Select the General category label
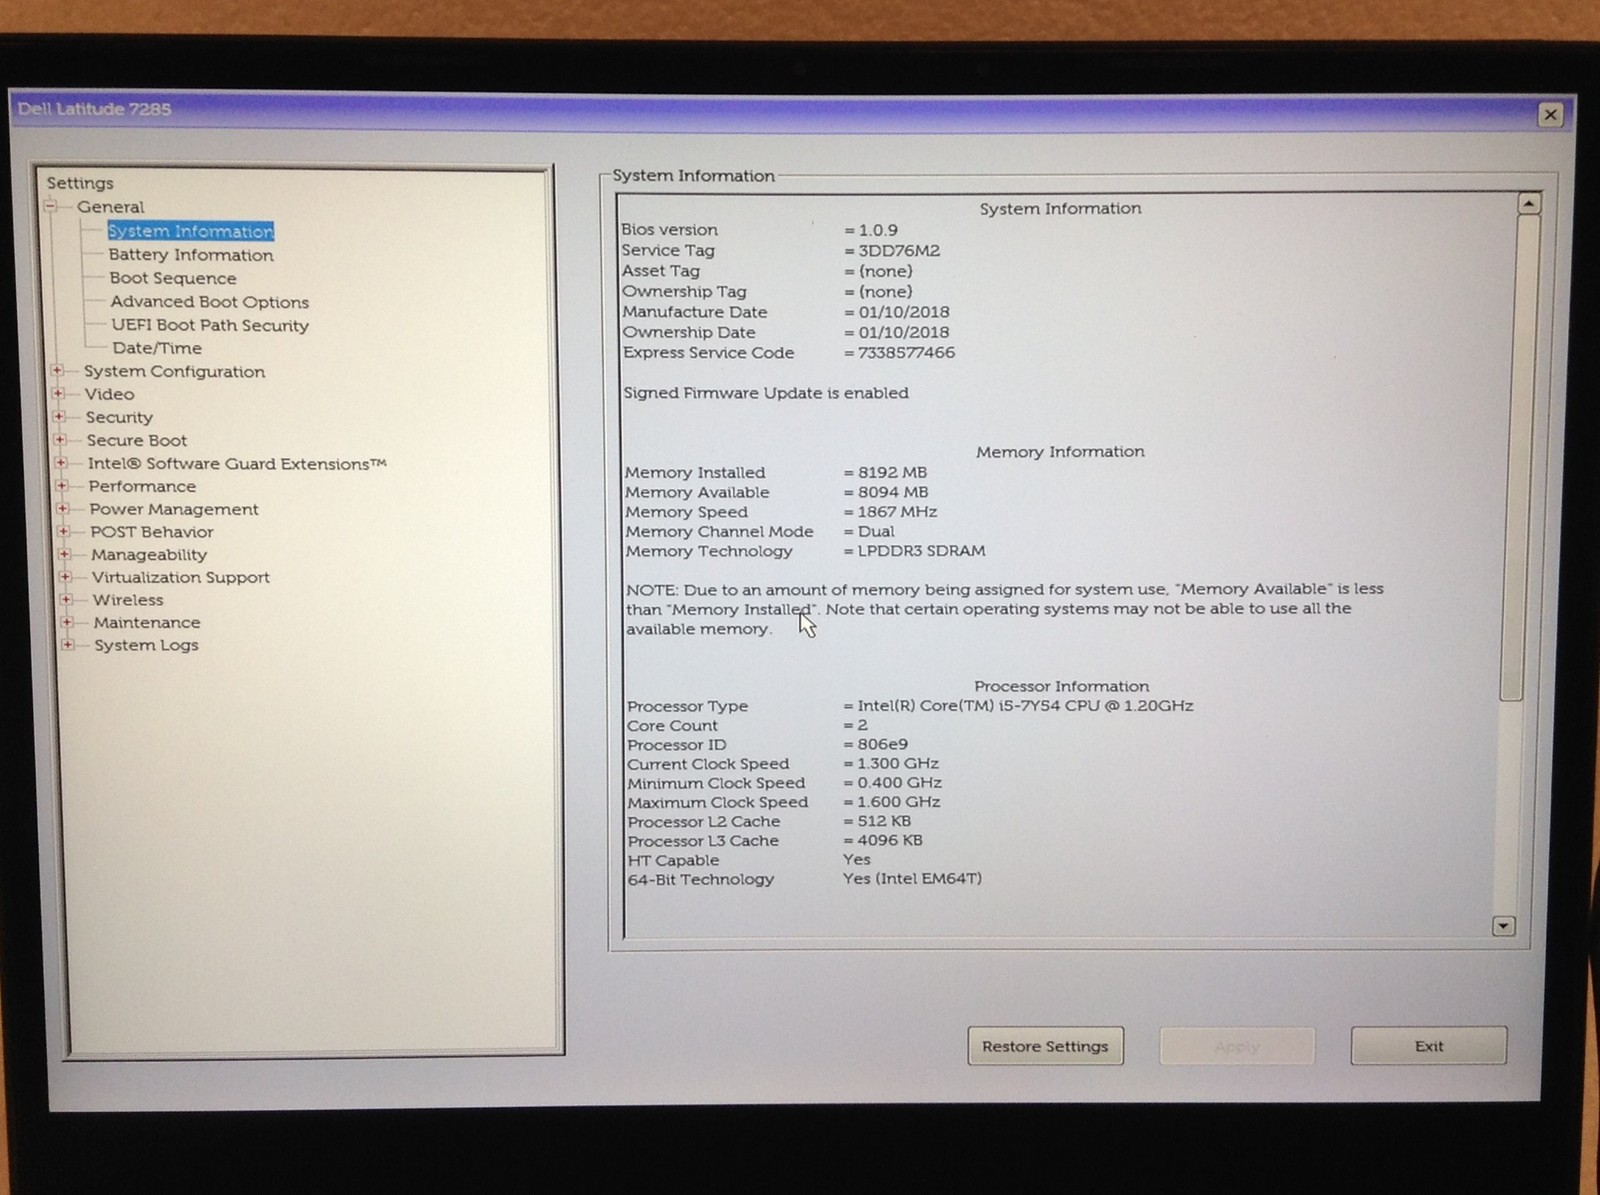The image size is (1600, 1195). pos(111,207)
